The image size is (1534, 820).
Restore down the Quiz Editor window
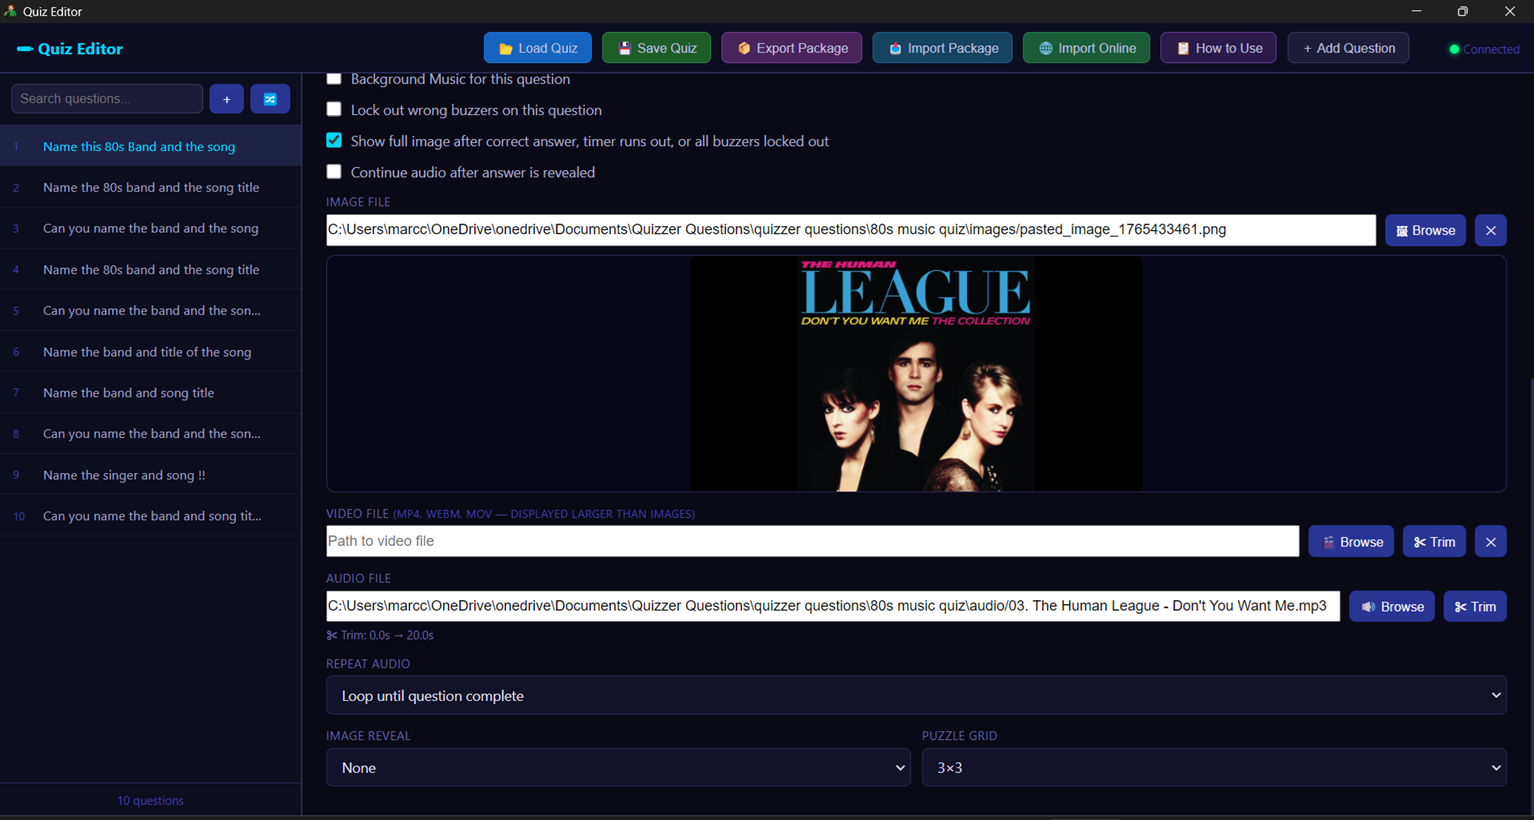point(1463,11)
